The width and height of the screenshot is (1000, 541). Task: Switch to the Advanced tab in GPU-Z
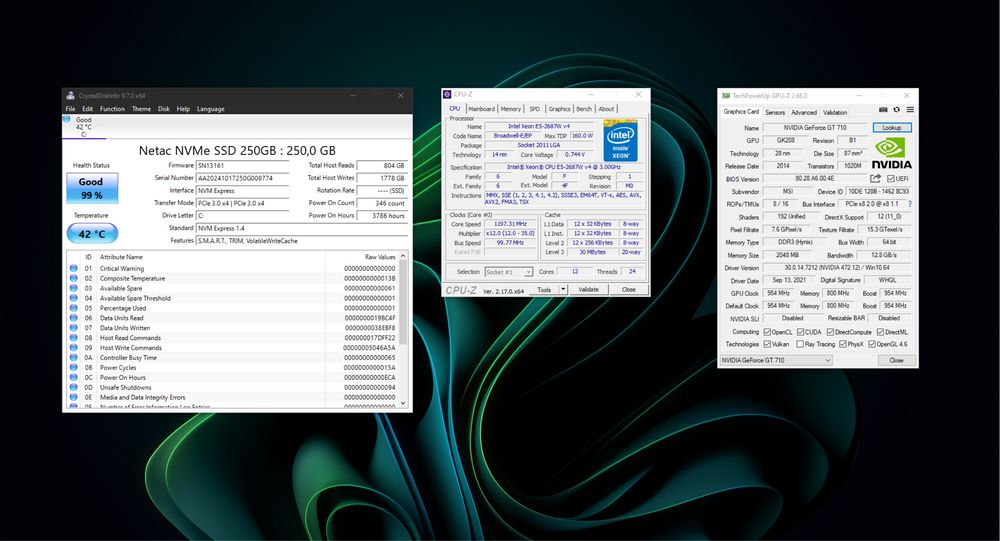click(804, 112)
